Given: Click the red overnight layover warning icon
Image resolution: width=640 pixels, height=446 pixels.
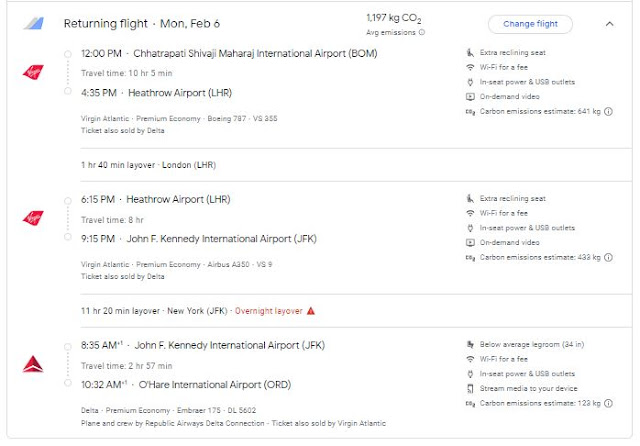Looking at the screenshot, I should pos(311,311).
